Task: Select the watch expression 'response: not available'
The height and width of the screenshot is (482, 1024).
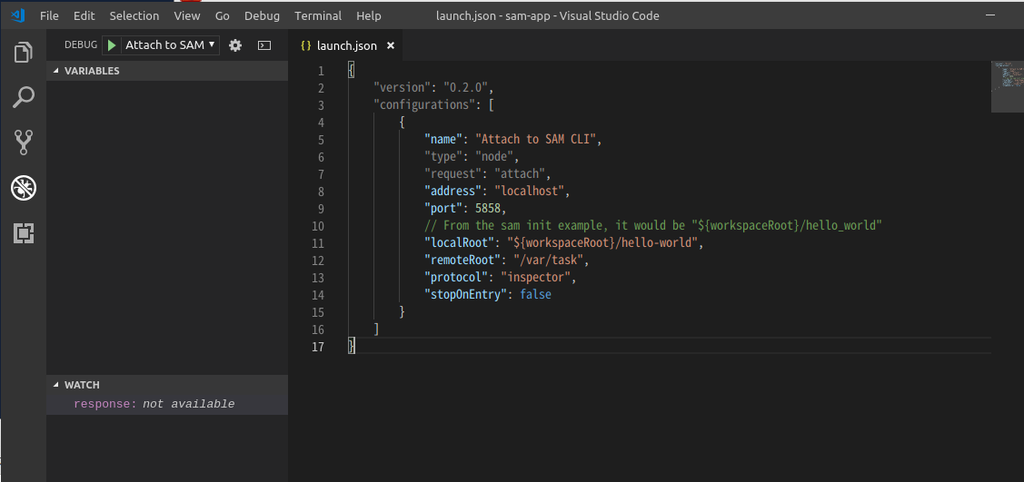Action: point(167,404)
